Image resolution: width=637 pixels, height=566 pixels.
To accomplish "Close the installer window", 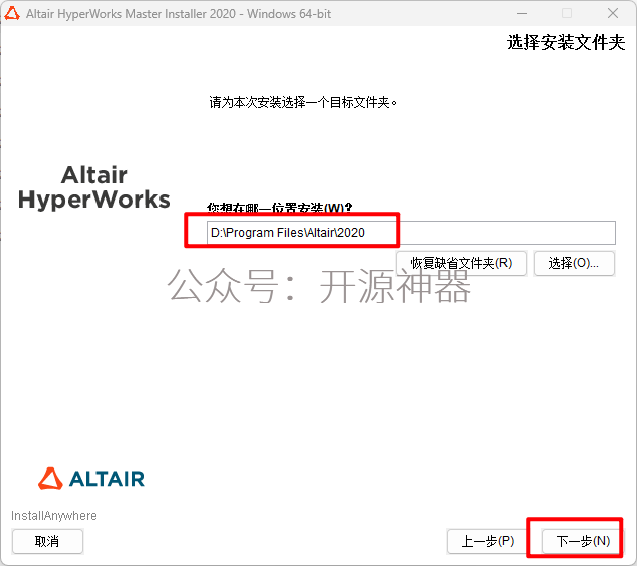I will coord(613,13).
